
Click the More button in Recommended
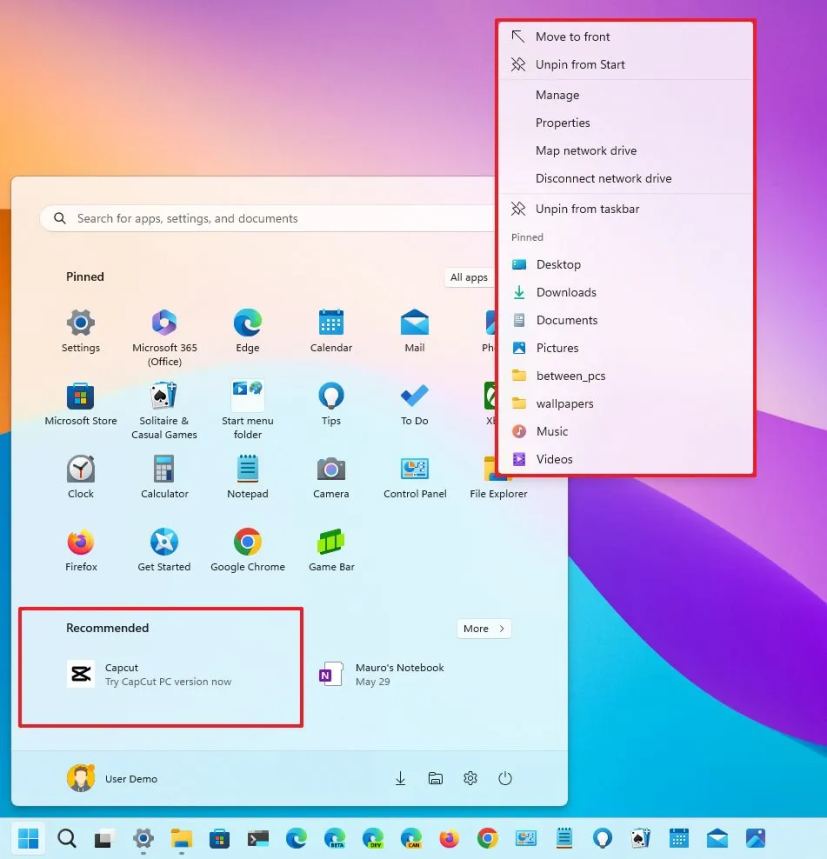click(x=484, y=629)
